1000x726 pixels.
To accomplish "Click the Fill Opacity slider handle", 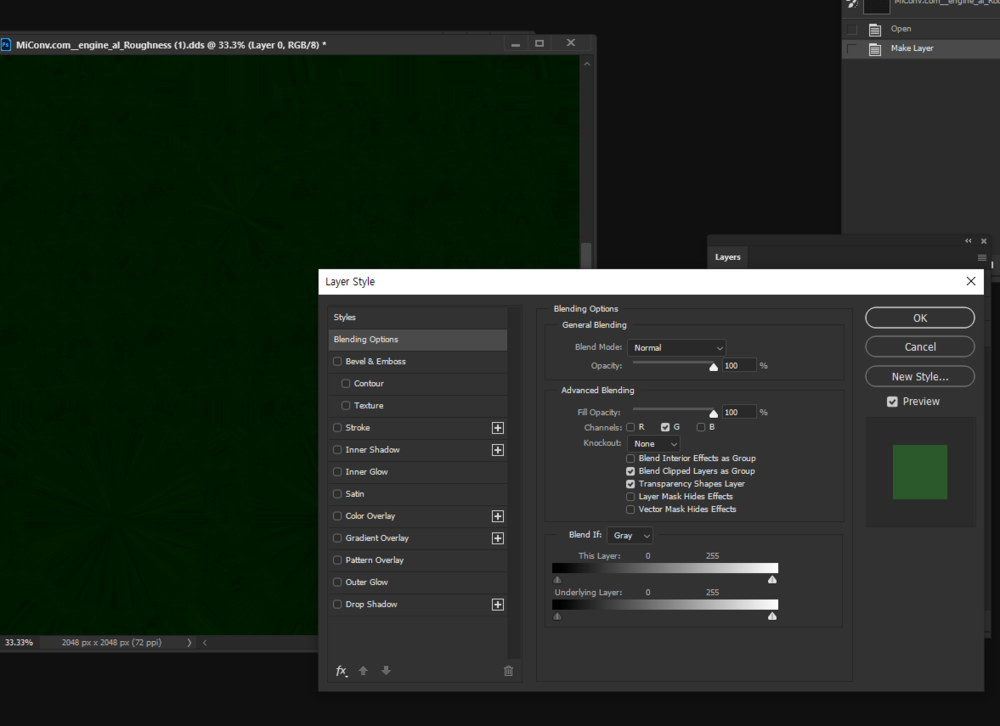I will pos(714,413).
